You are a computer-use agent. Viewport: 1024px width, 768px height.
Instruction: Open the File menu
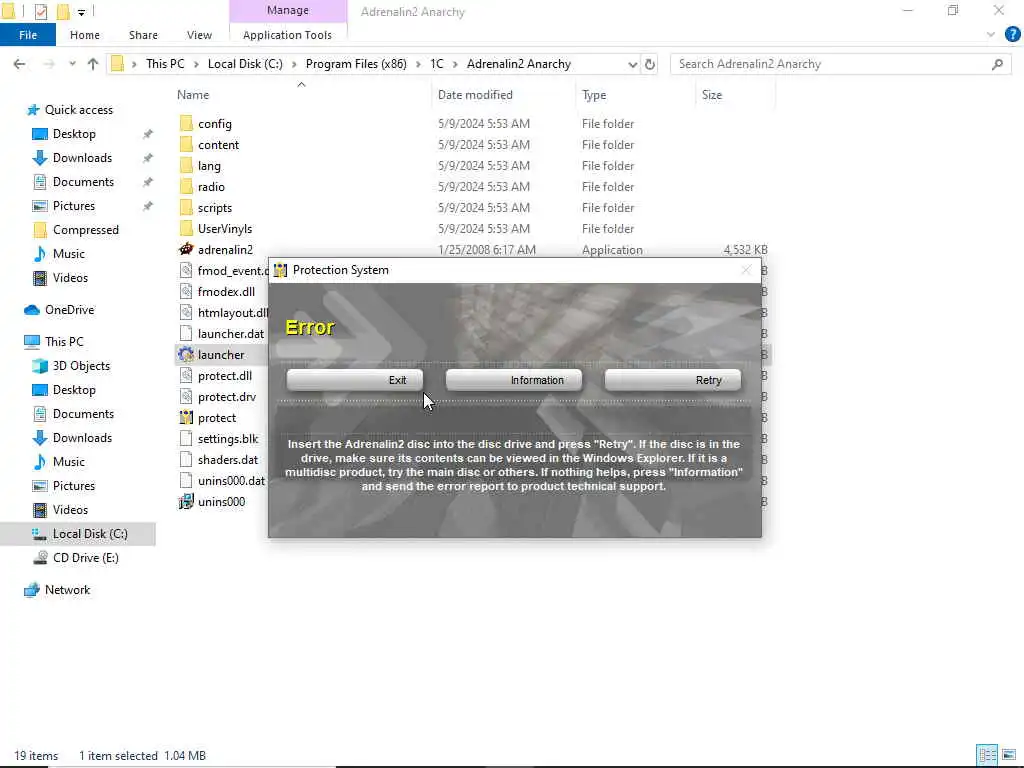pos(27,35)
